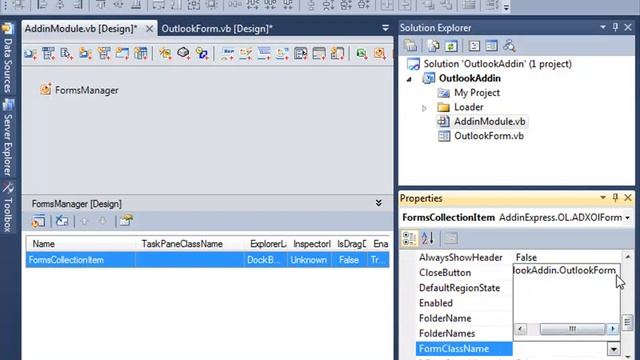
Task: Click the black box component toolbar icon
Action: point(183,53)
